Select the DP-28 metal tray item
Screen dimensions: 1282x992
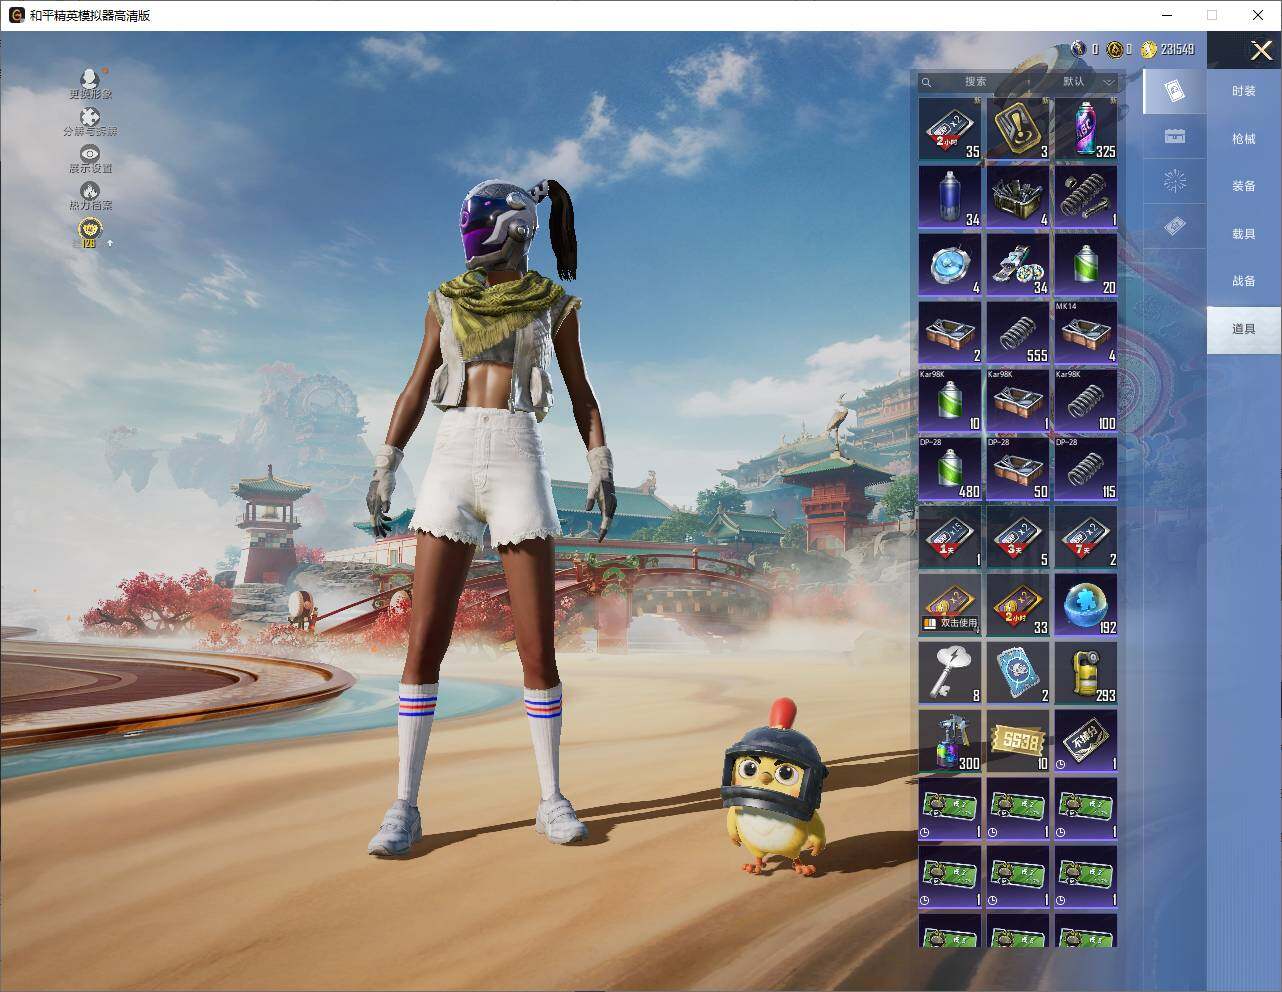point(1018,469)
